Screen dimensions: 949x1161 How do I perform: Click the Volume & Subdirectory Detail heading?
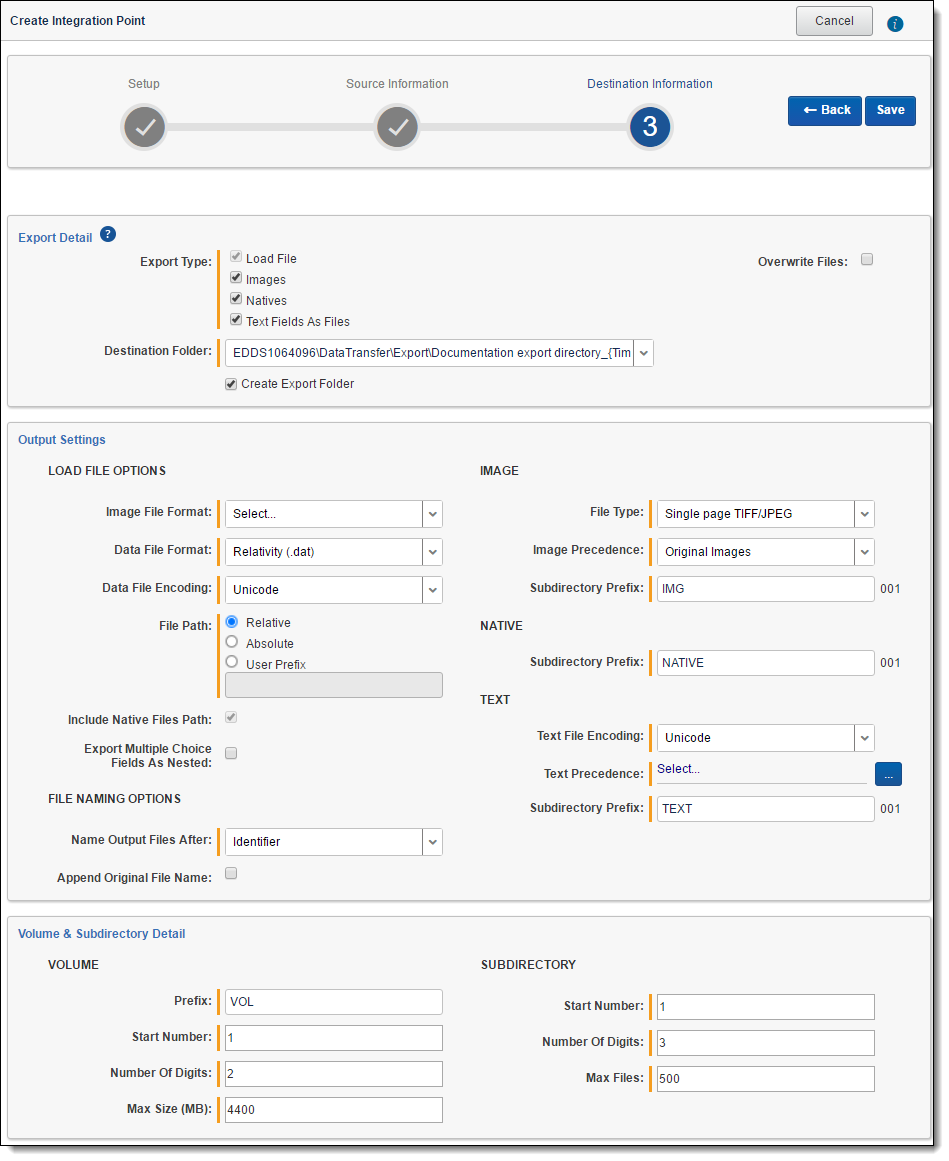(101, 934)
